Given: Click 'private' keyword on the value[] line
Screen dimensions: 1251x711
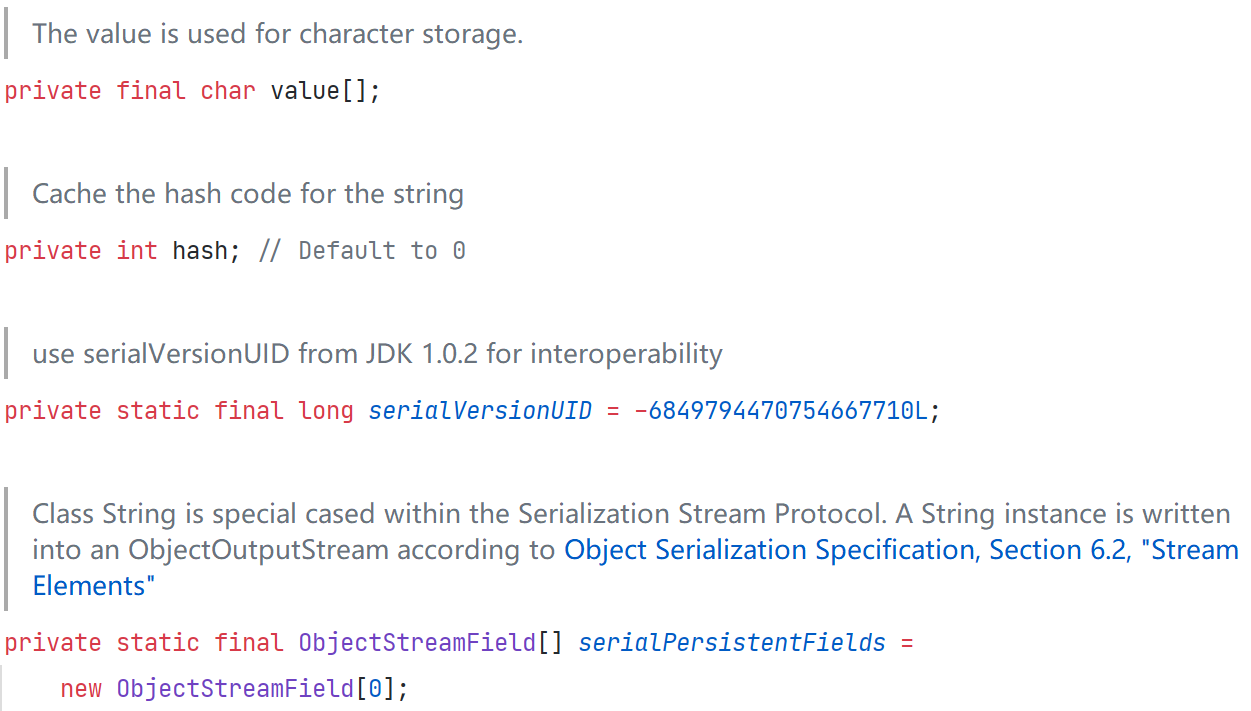Looking at the screenshot, I should pyautogui.click(x=53, y=91).
